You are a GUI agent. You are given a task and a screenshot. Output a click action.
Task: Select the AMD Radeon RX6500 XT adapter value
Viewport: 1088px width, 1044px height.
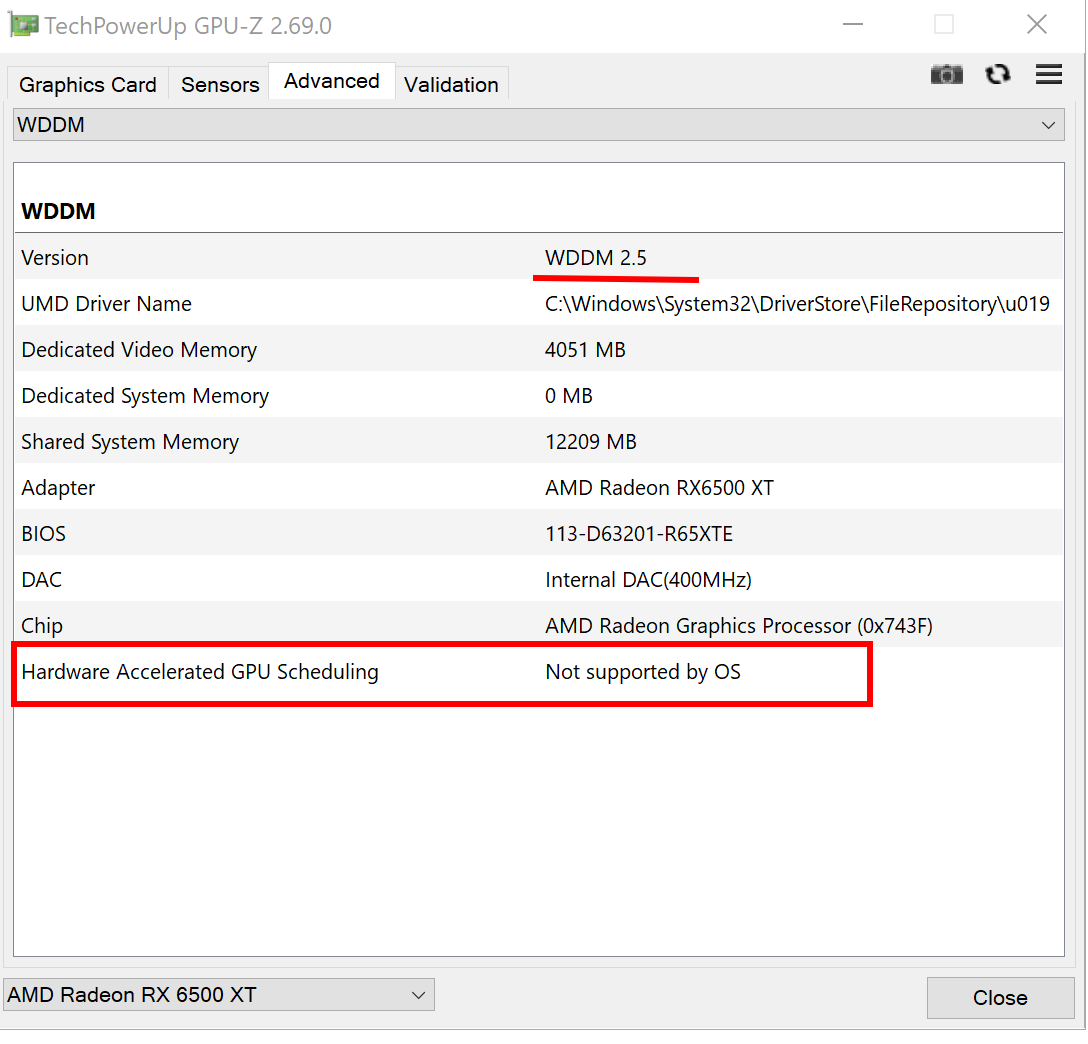click(659, 488)
